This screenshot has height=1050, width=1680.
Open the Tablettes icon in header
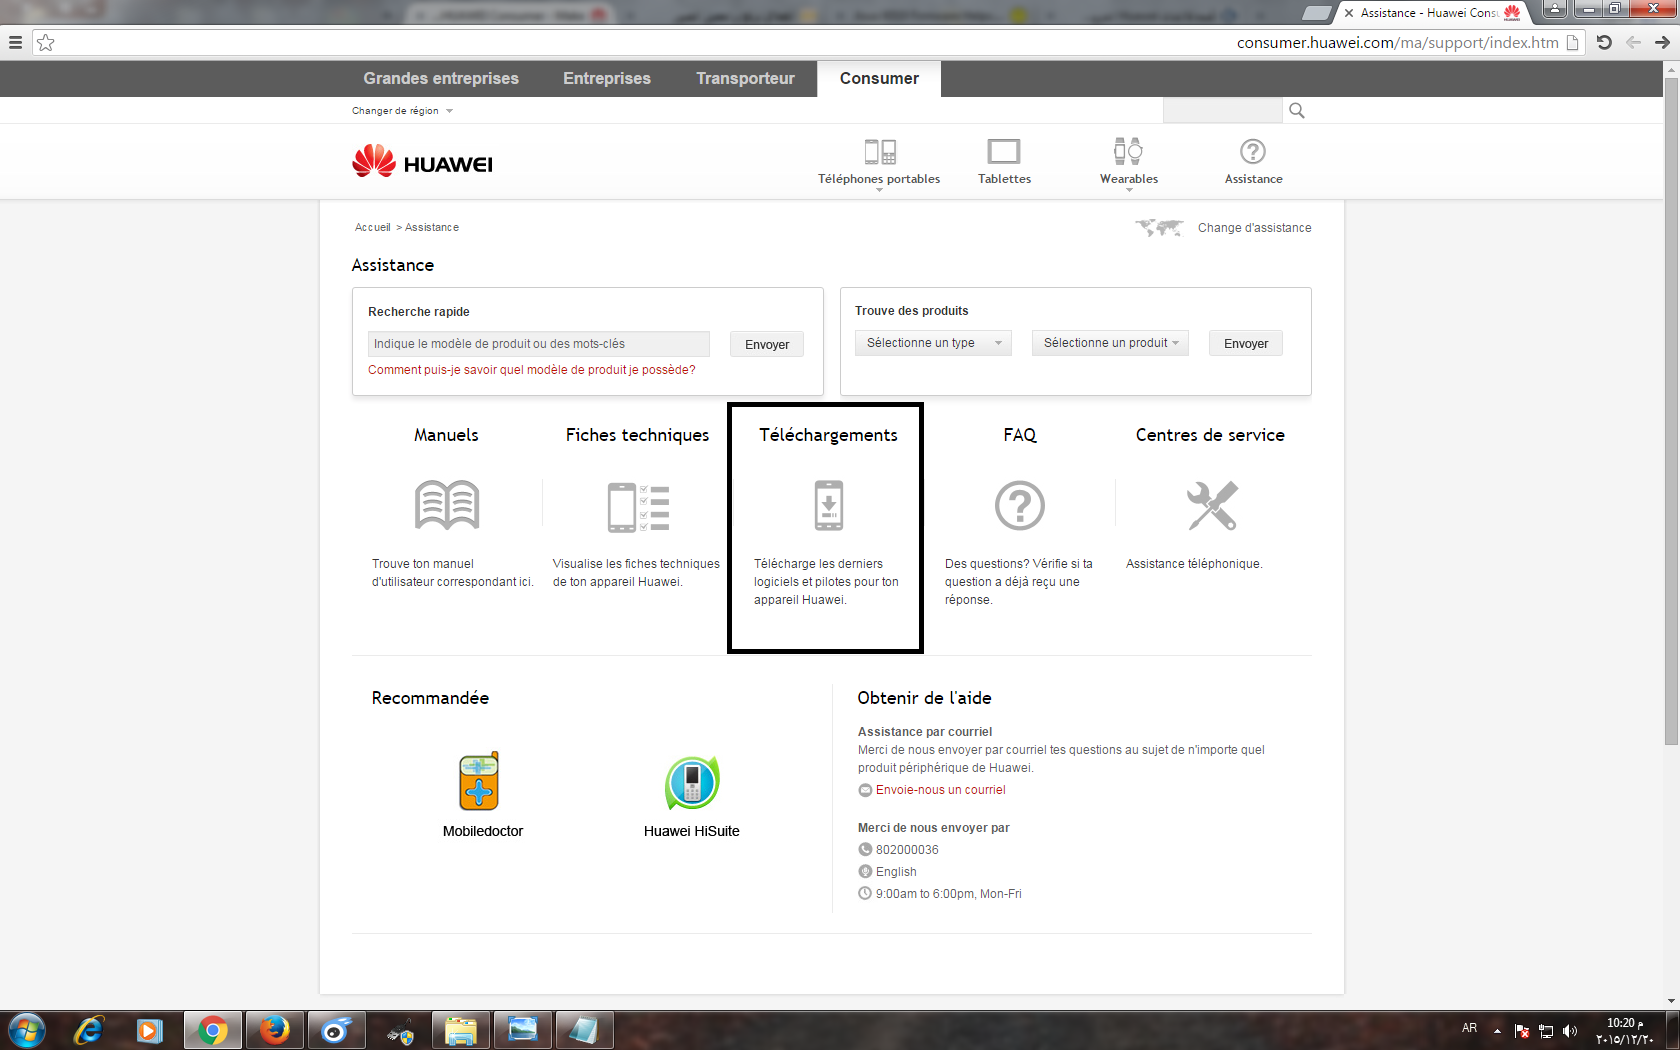pyautogui.click(x=1004, y=151)
